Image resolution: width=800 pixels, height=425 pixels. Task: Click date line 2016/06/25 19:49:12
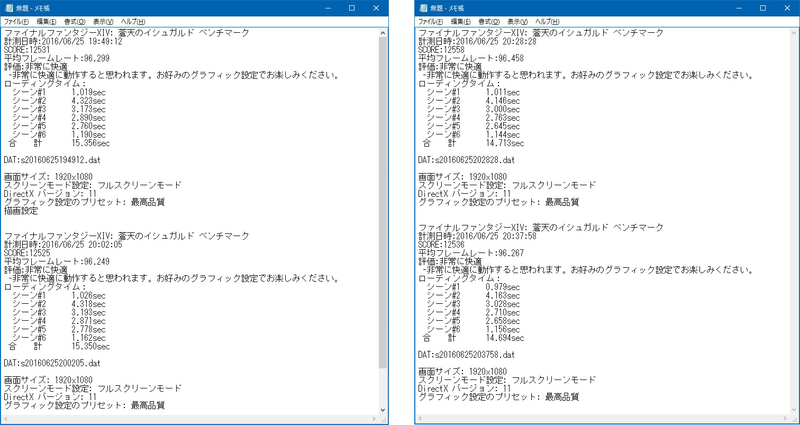pyautogui.click(x=63, y=42)
